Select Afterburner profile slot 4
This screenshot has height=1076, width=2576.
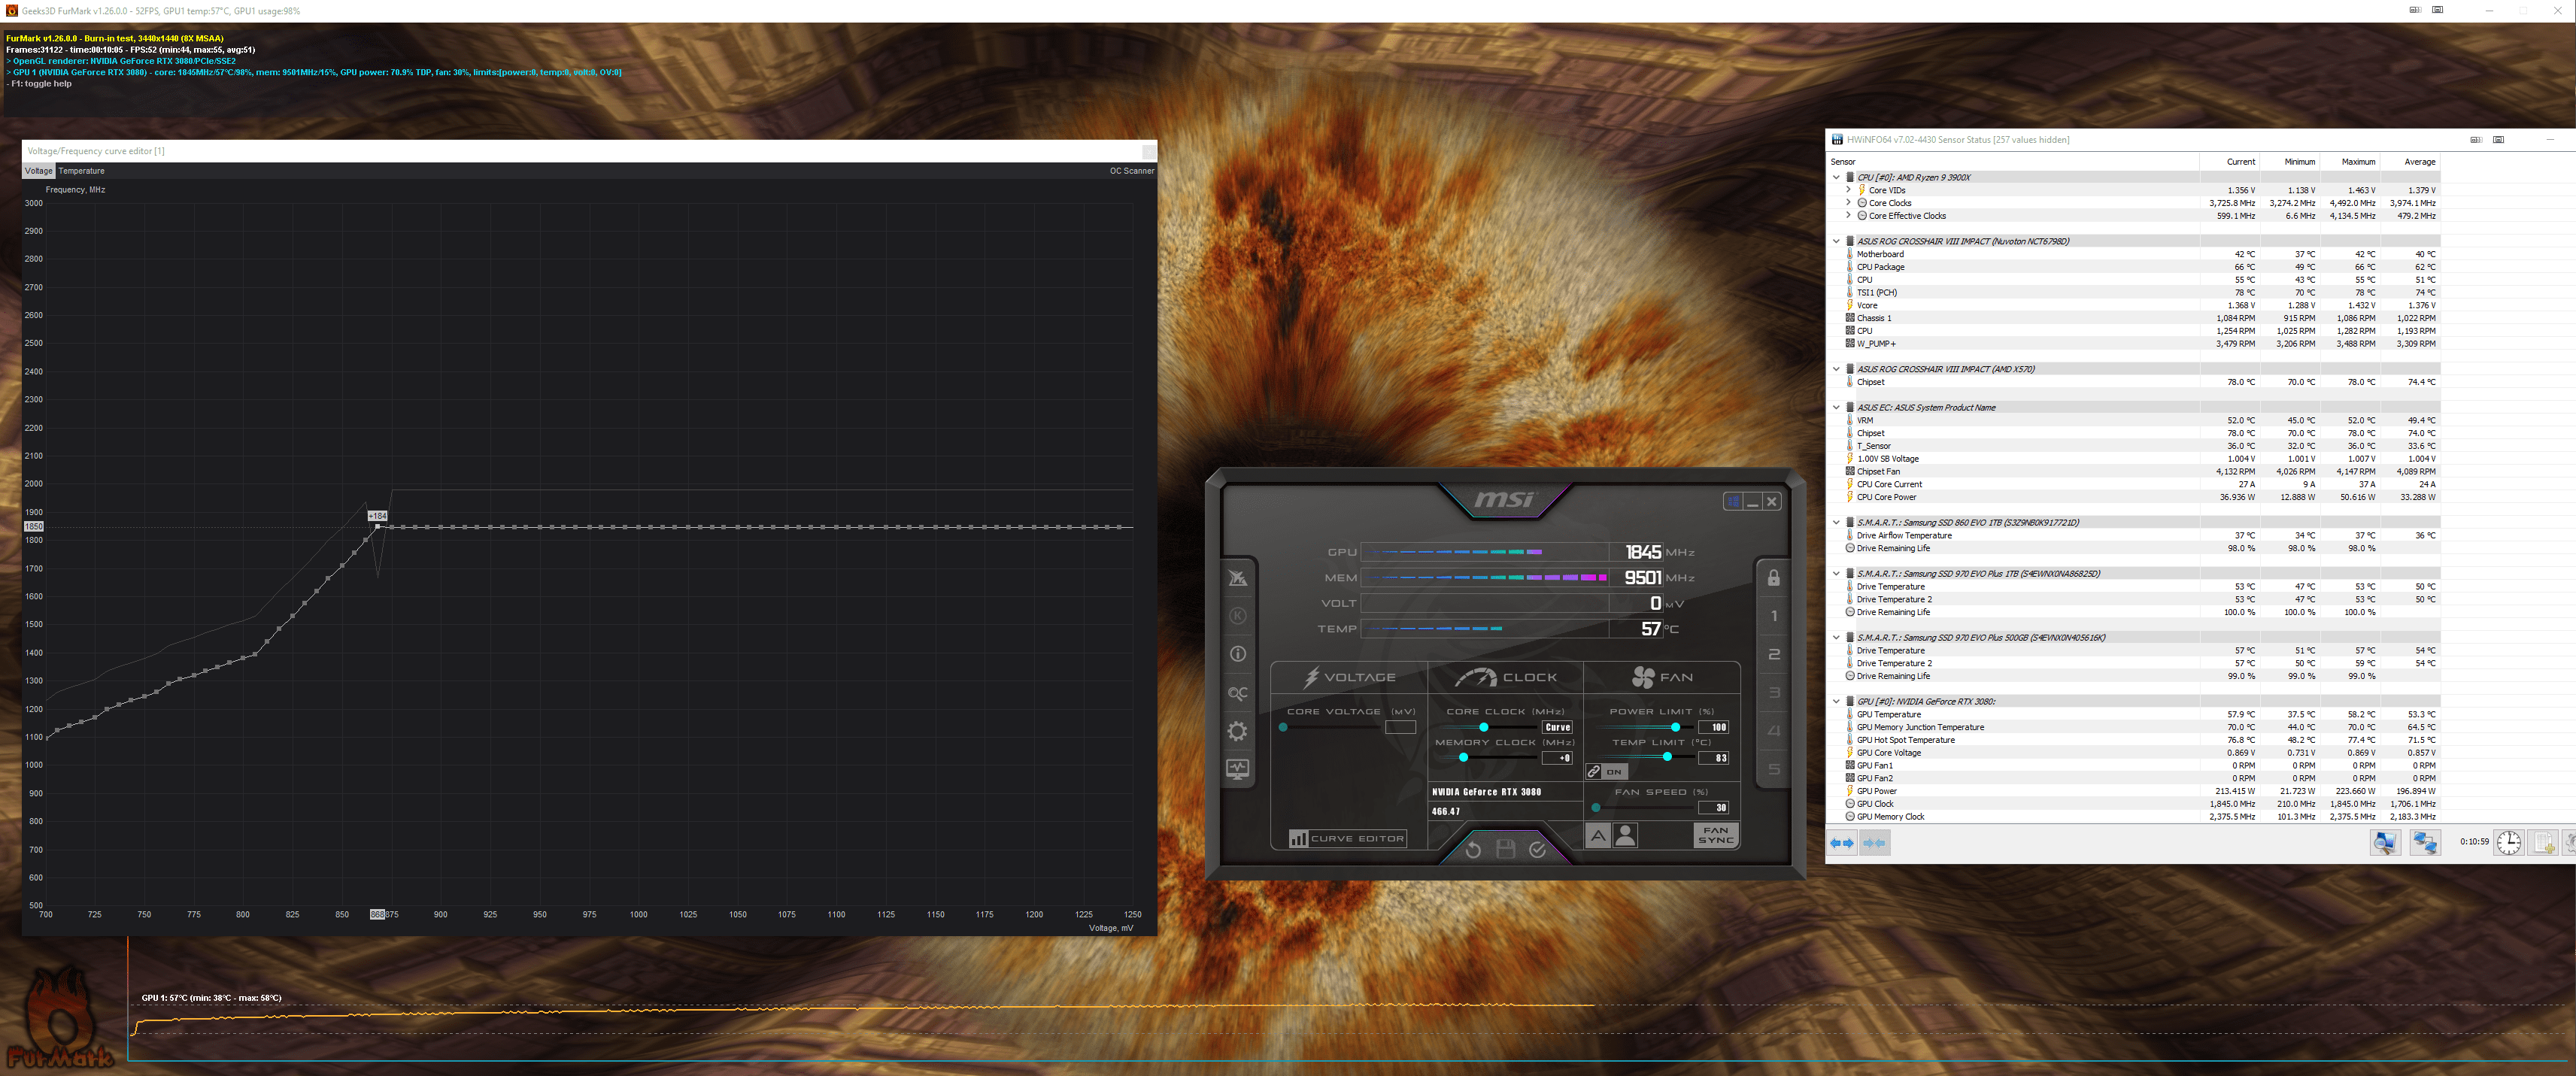(1774, 731)
